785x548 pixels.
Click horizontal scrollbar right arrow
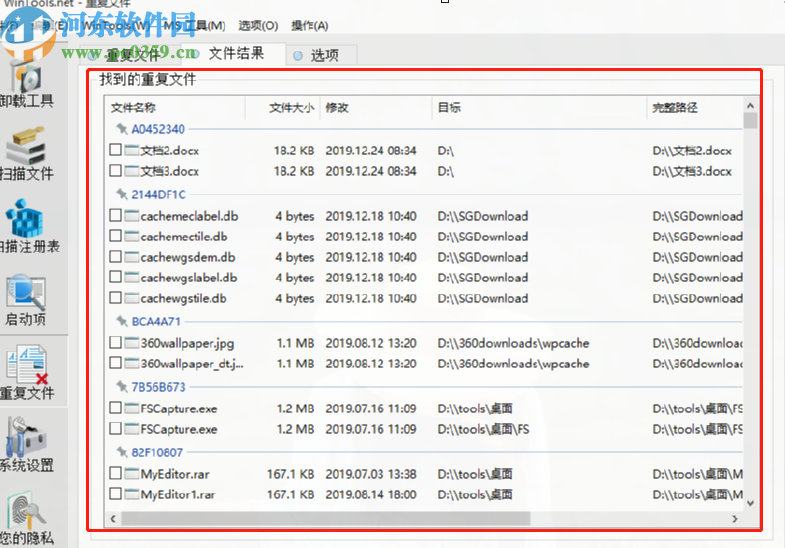734,519
